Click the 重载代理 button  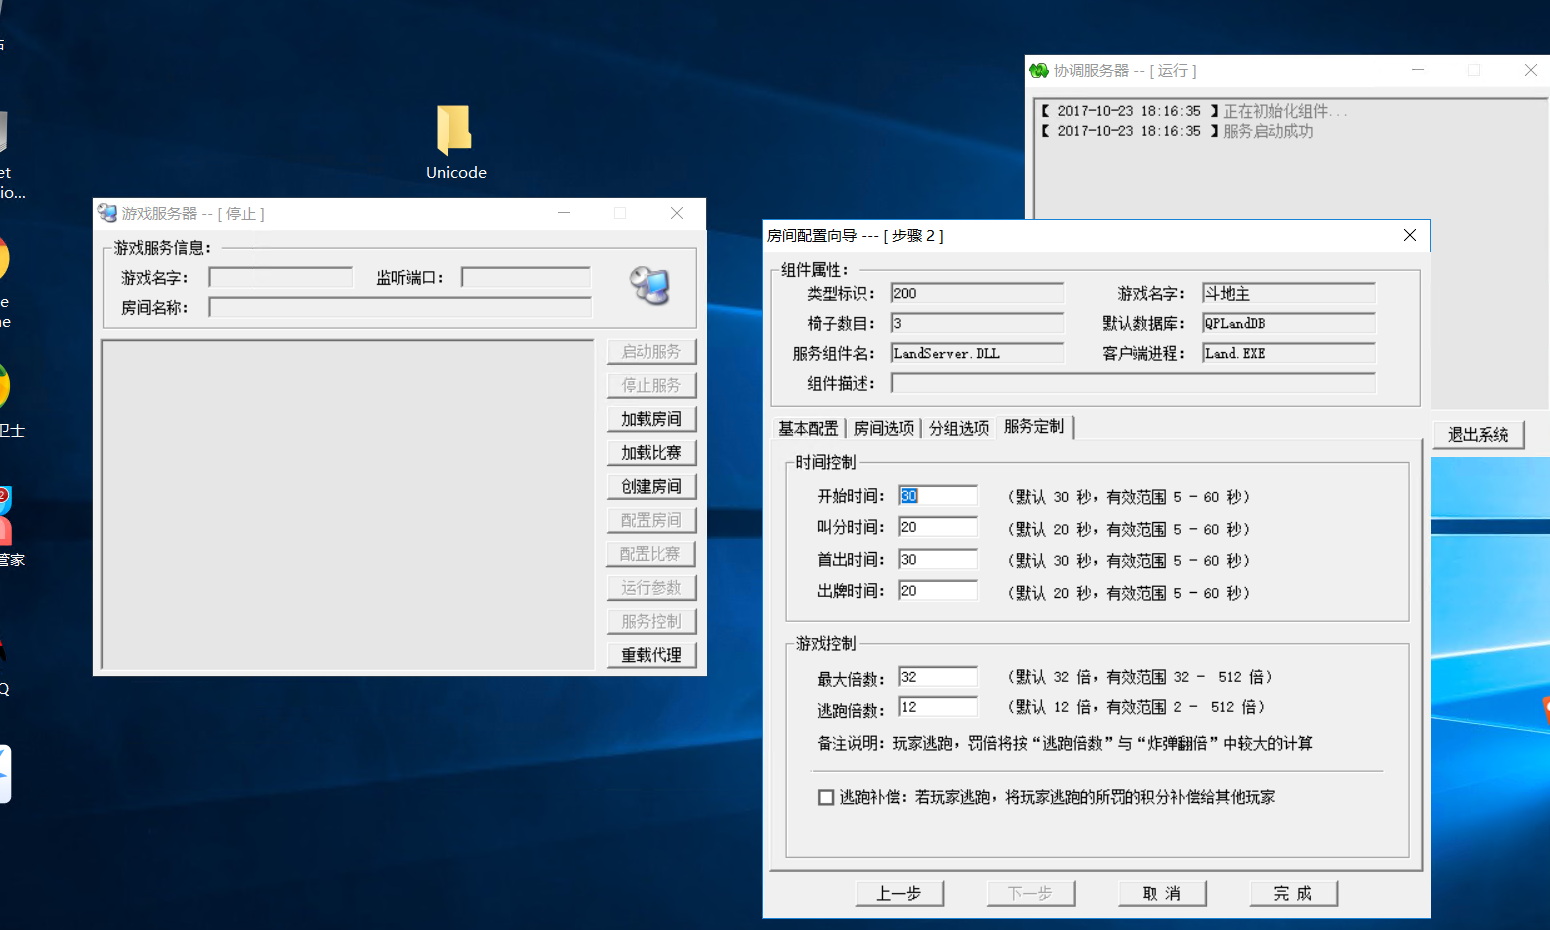pos(651,655)
